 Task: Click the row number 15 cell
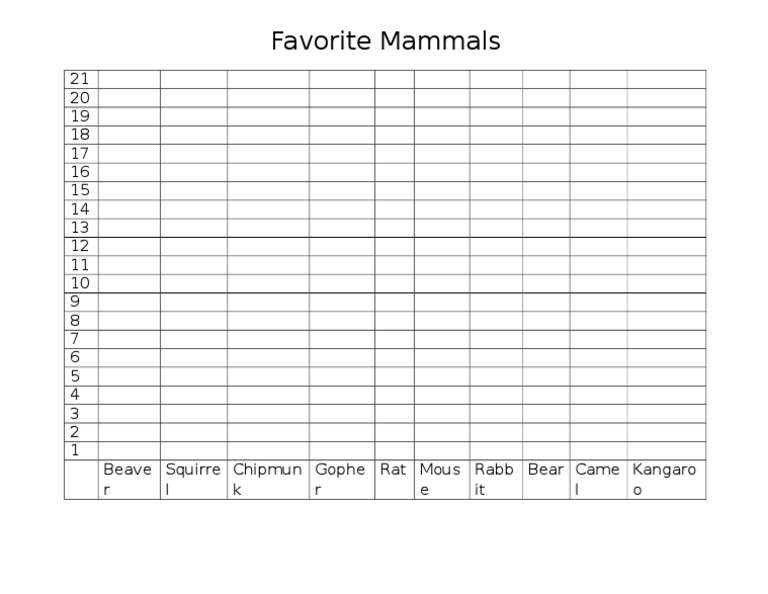80,190
